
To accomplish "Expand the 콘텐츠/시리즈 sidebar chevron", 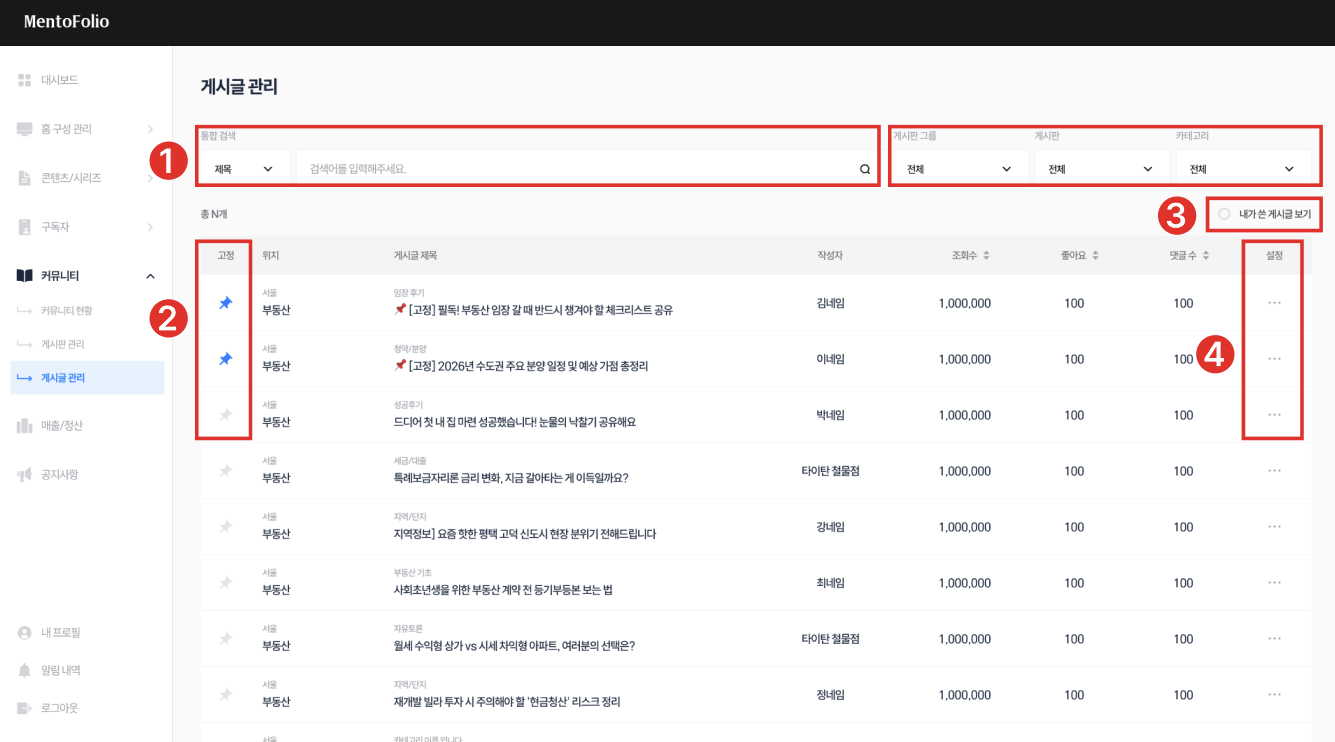I will (150, 178).
